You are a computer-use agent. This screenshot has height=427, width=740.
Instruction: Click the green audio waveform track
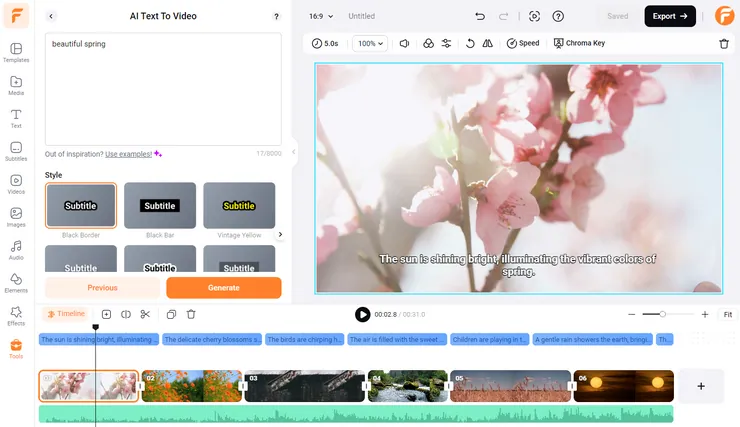click(x=356, y=414)
